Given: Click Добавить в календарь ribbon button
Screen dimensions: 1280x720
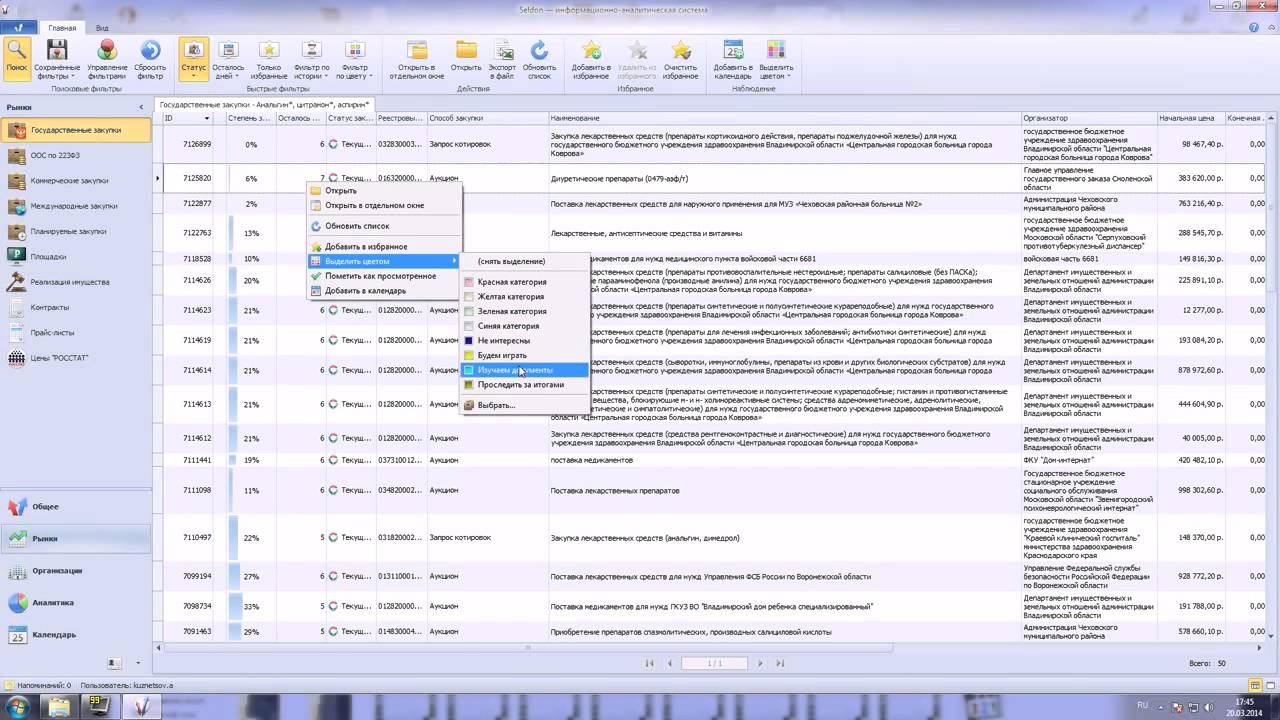Looking at the screenshot, I should (733, 59).
